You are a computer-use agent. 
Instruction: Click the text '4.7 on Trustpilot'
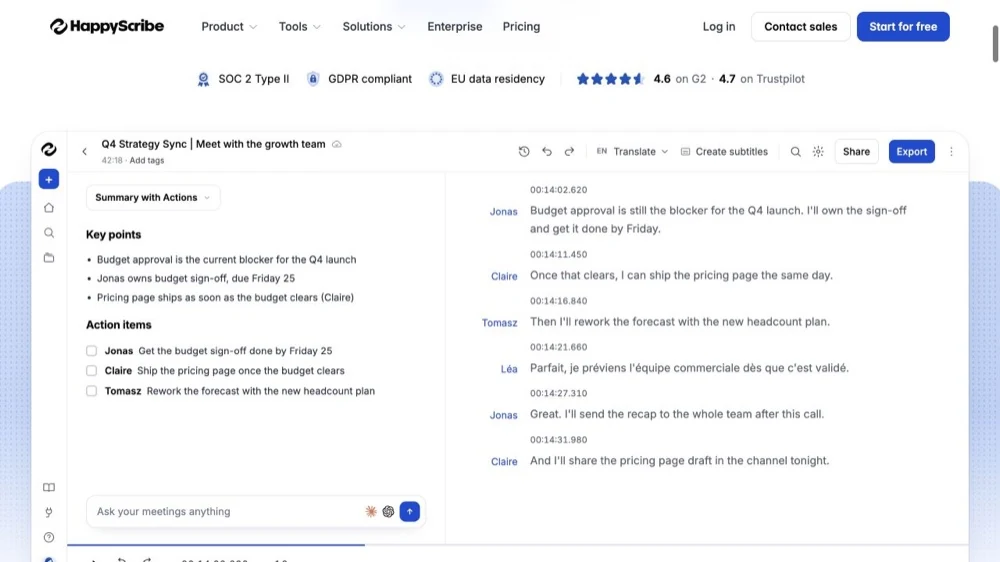point(761,79)
